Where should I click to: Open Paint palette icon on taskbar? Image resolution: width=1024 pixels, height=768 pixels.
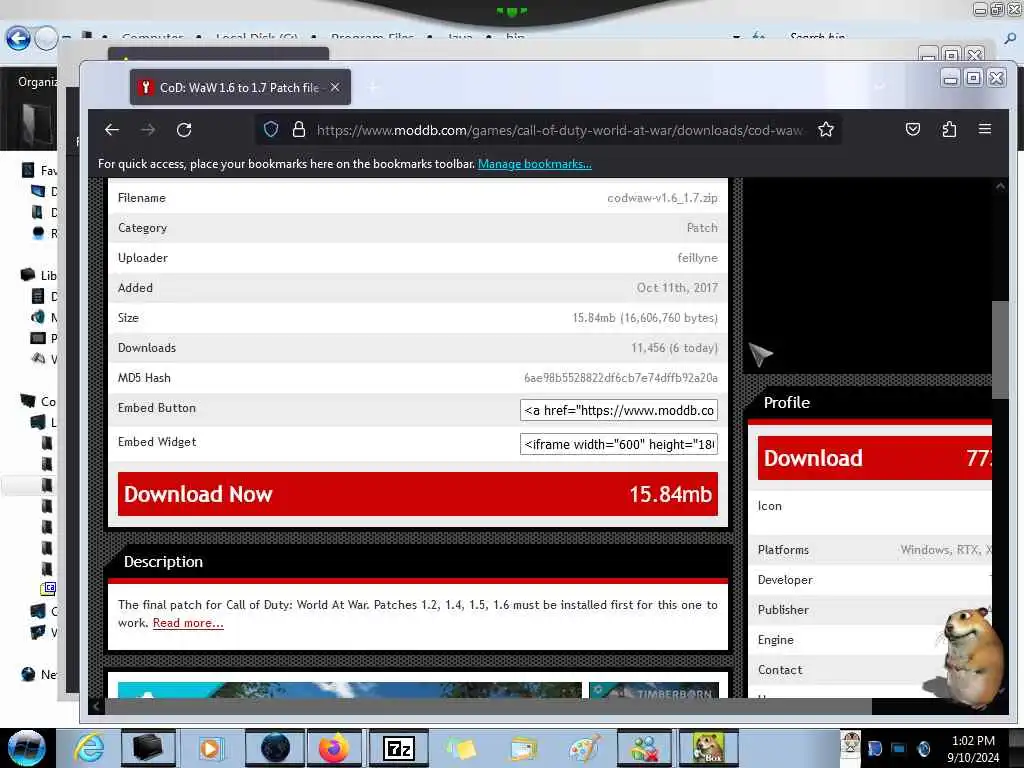[x=584, y=748]
